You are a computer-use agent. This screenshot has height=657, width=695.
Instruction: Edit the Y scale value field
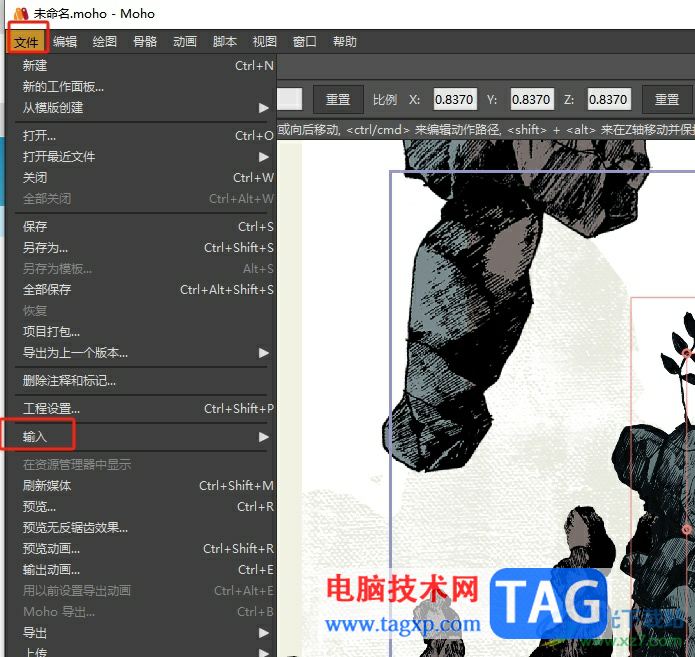point(532,99)
